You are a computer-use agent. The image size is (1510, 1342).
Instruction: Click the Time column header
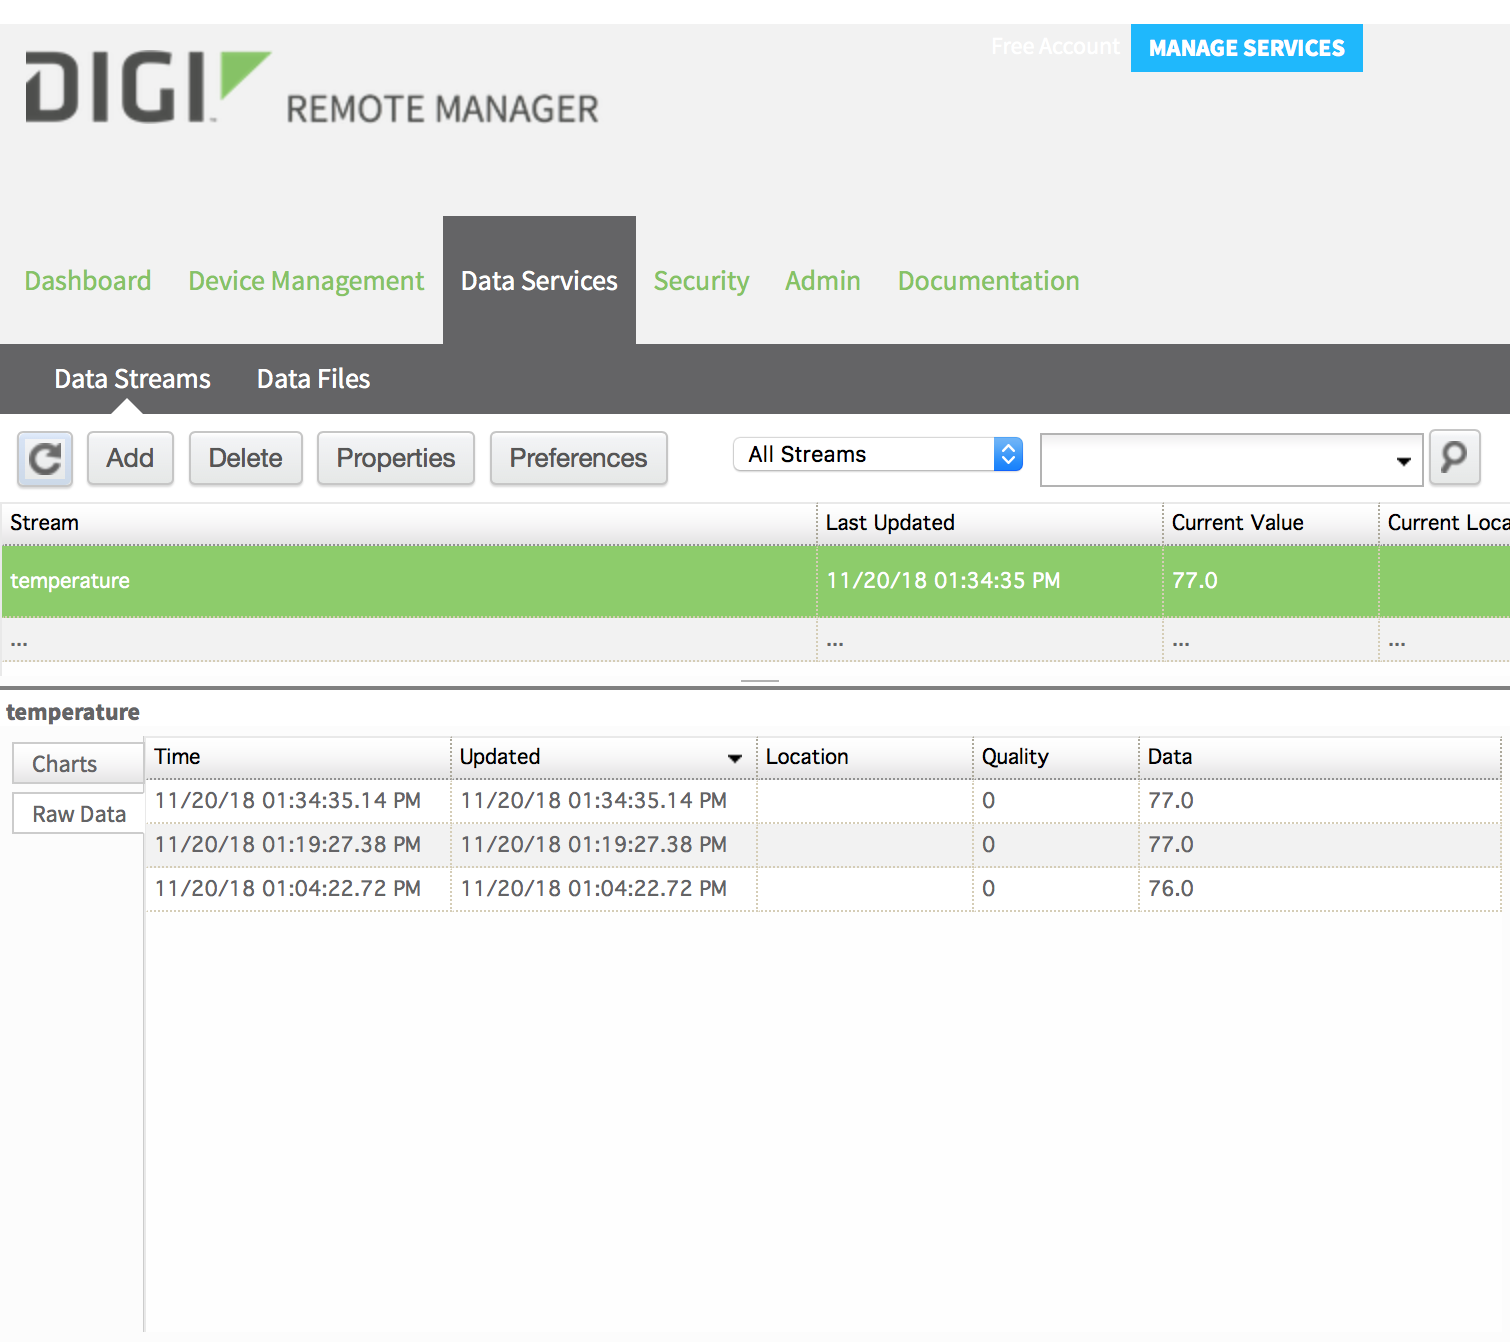tap(298, 757)
